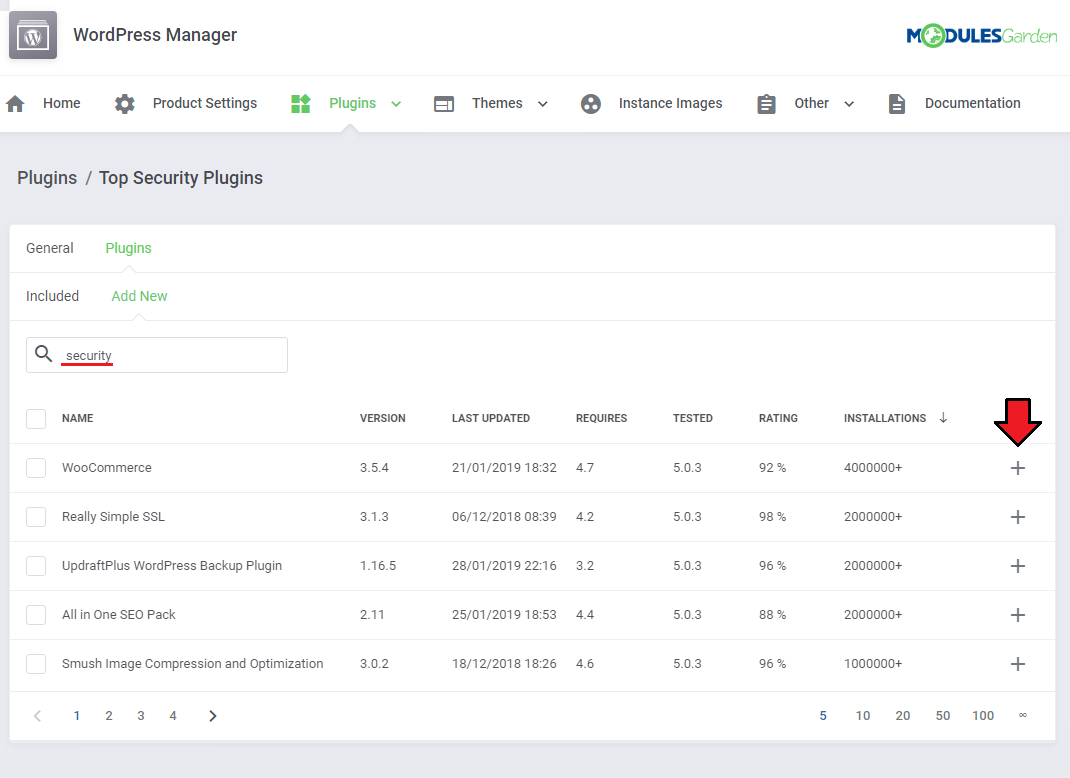The width and height of the screenshot is (1070, 778).
Task: Click Really Simple SSL plugin name
Action: pyautogui.click(x=113, y=517)
